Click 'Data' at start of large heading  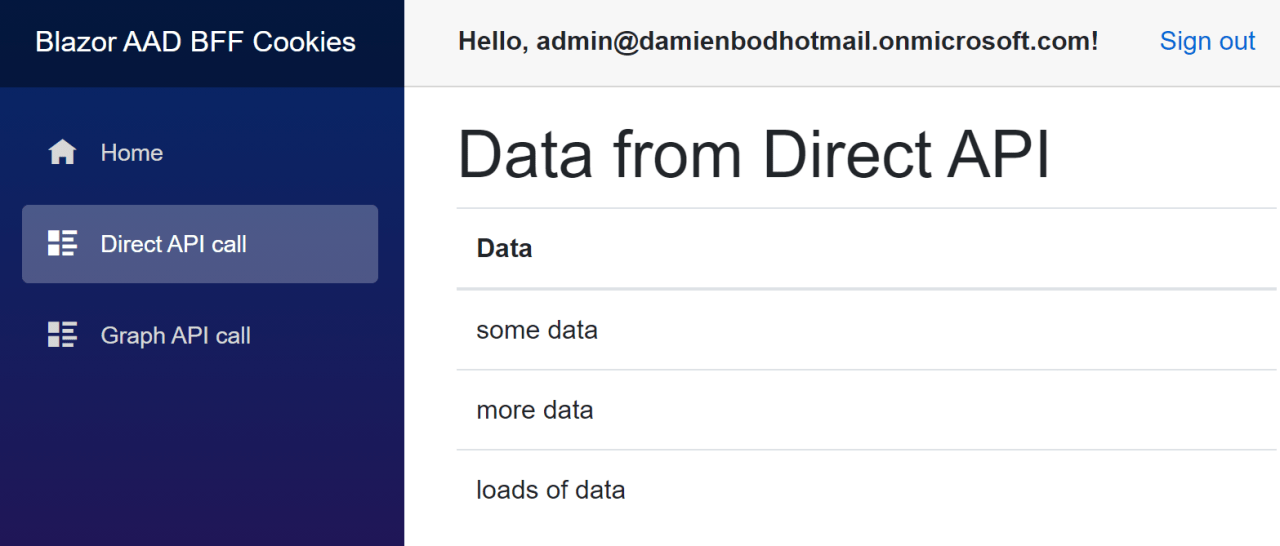(526, 156)
